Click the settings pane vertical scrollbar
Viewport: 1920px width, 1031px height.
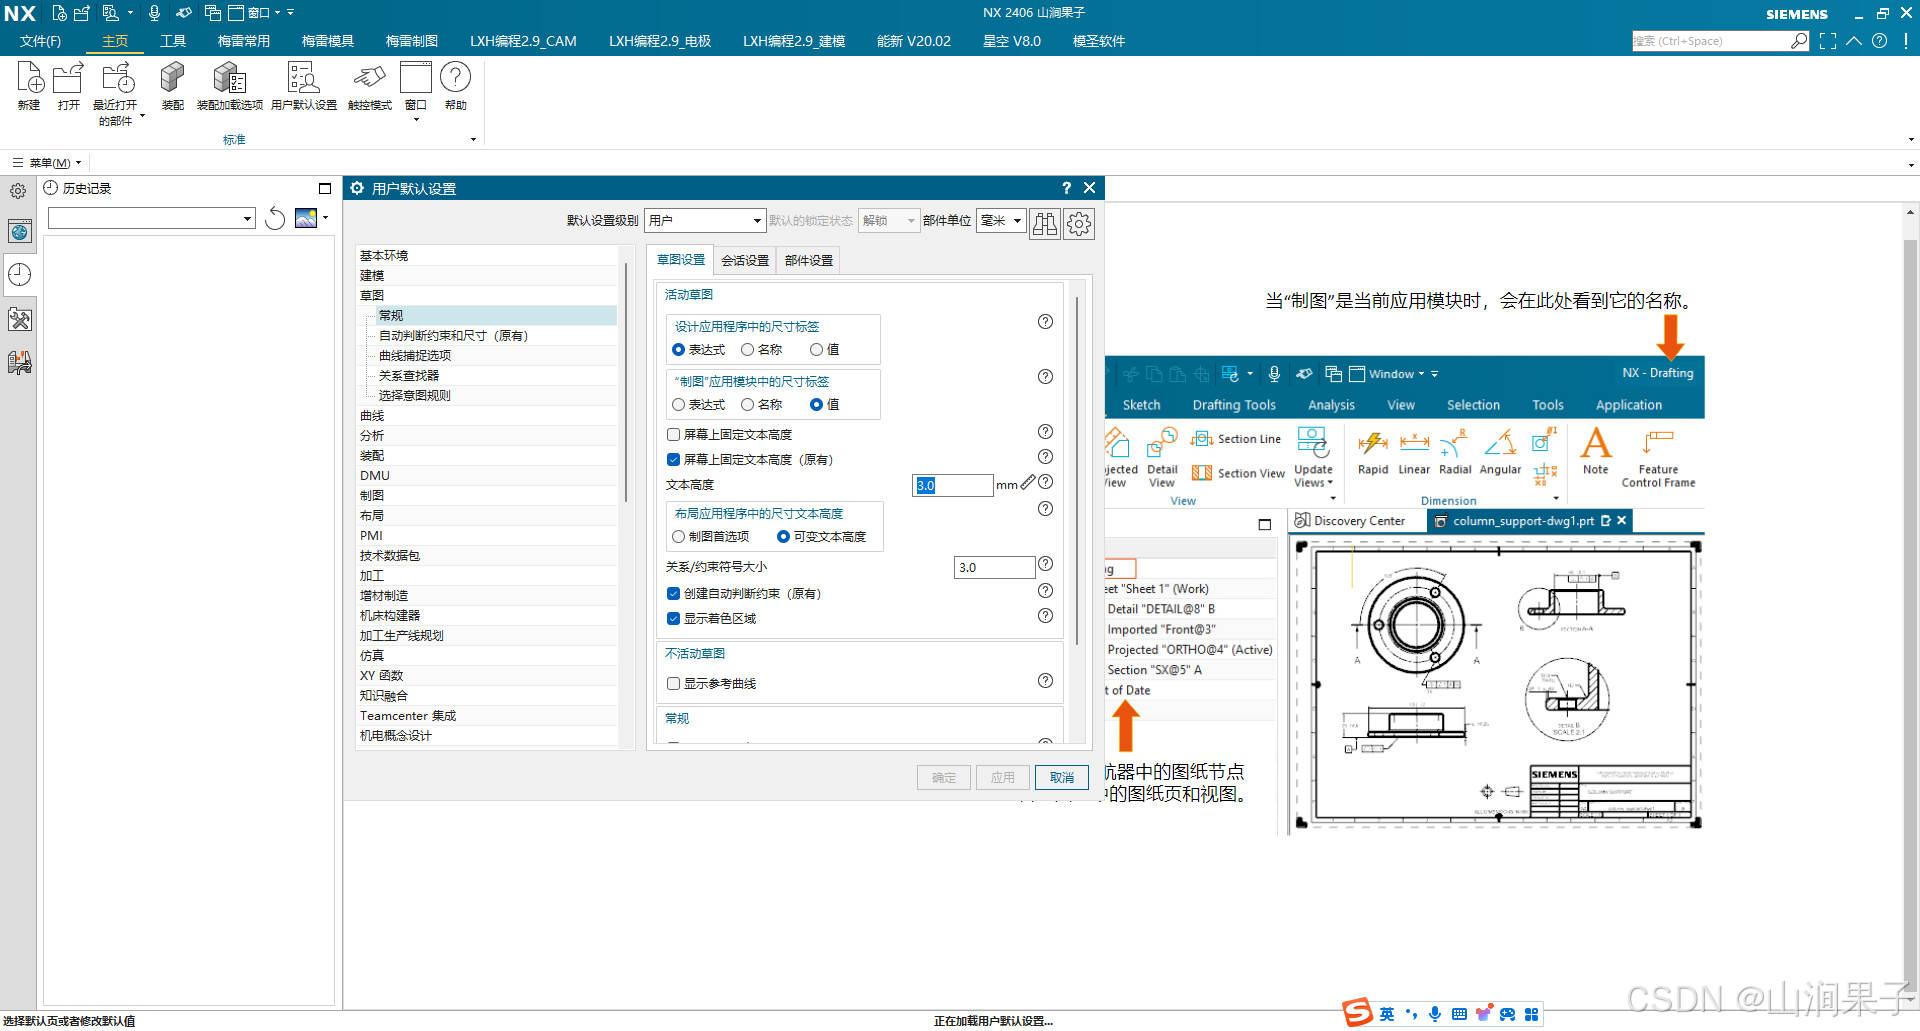[x=1077, y=470]
